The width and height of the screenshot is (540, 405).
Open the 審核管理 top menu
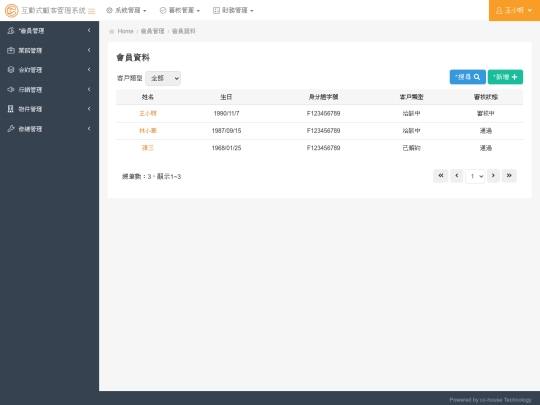coord(179,10)
